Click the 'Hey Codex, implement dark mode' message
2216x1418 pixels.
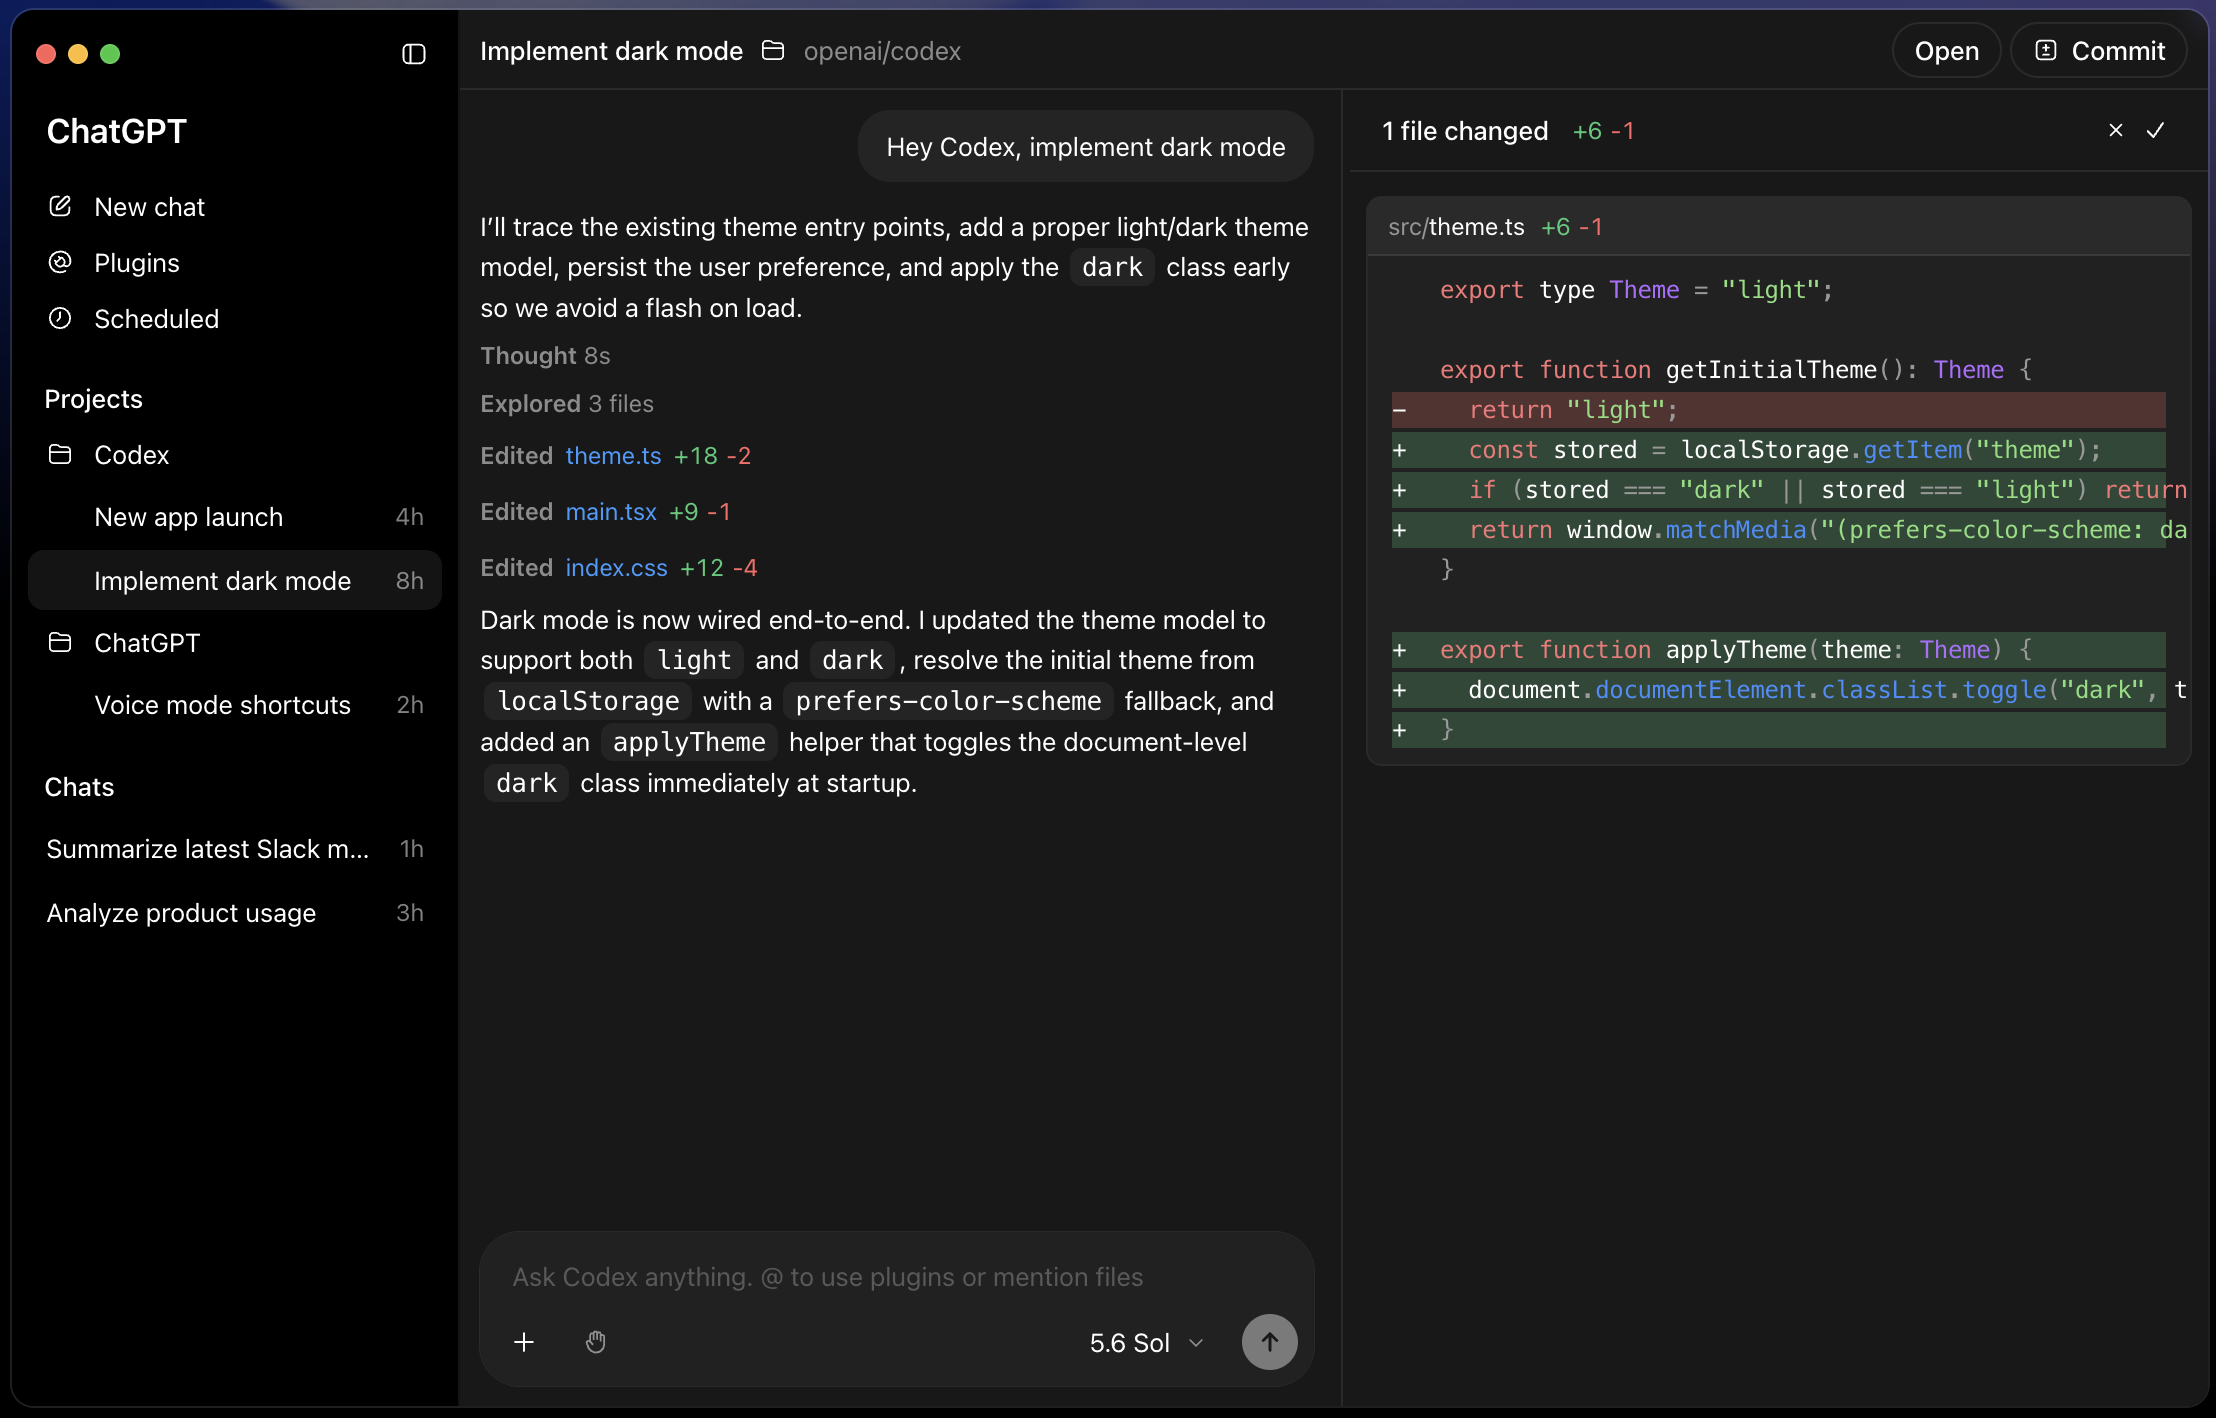tap(1086, 147)
